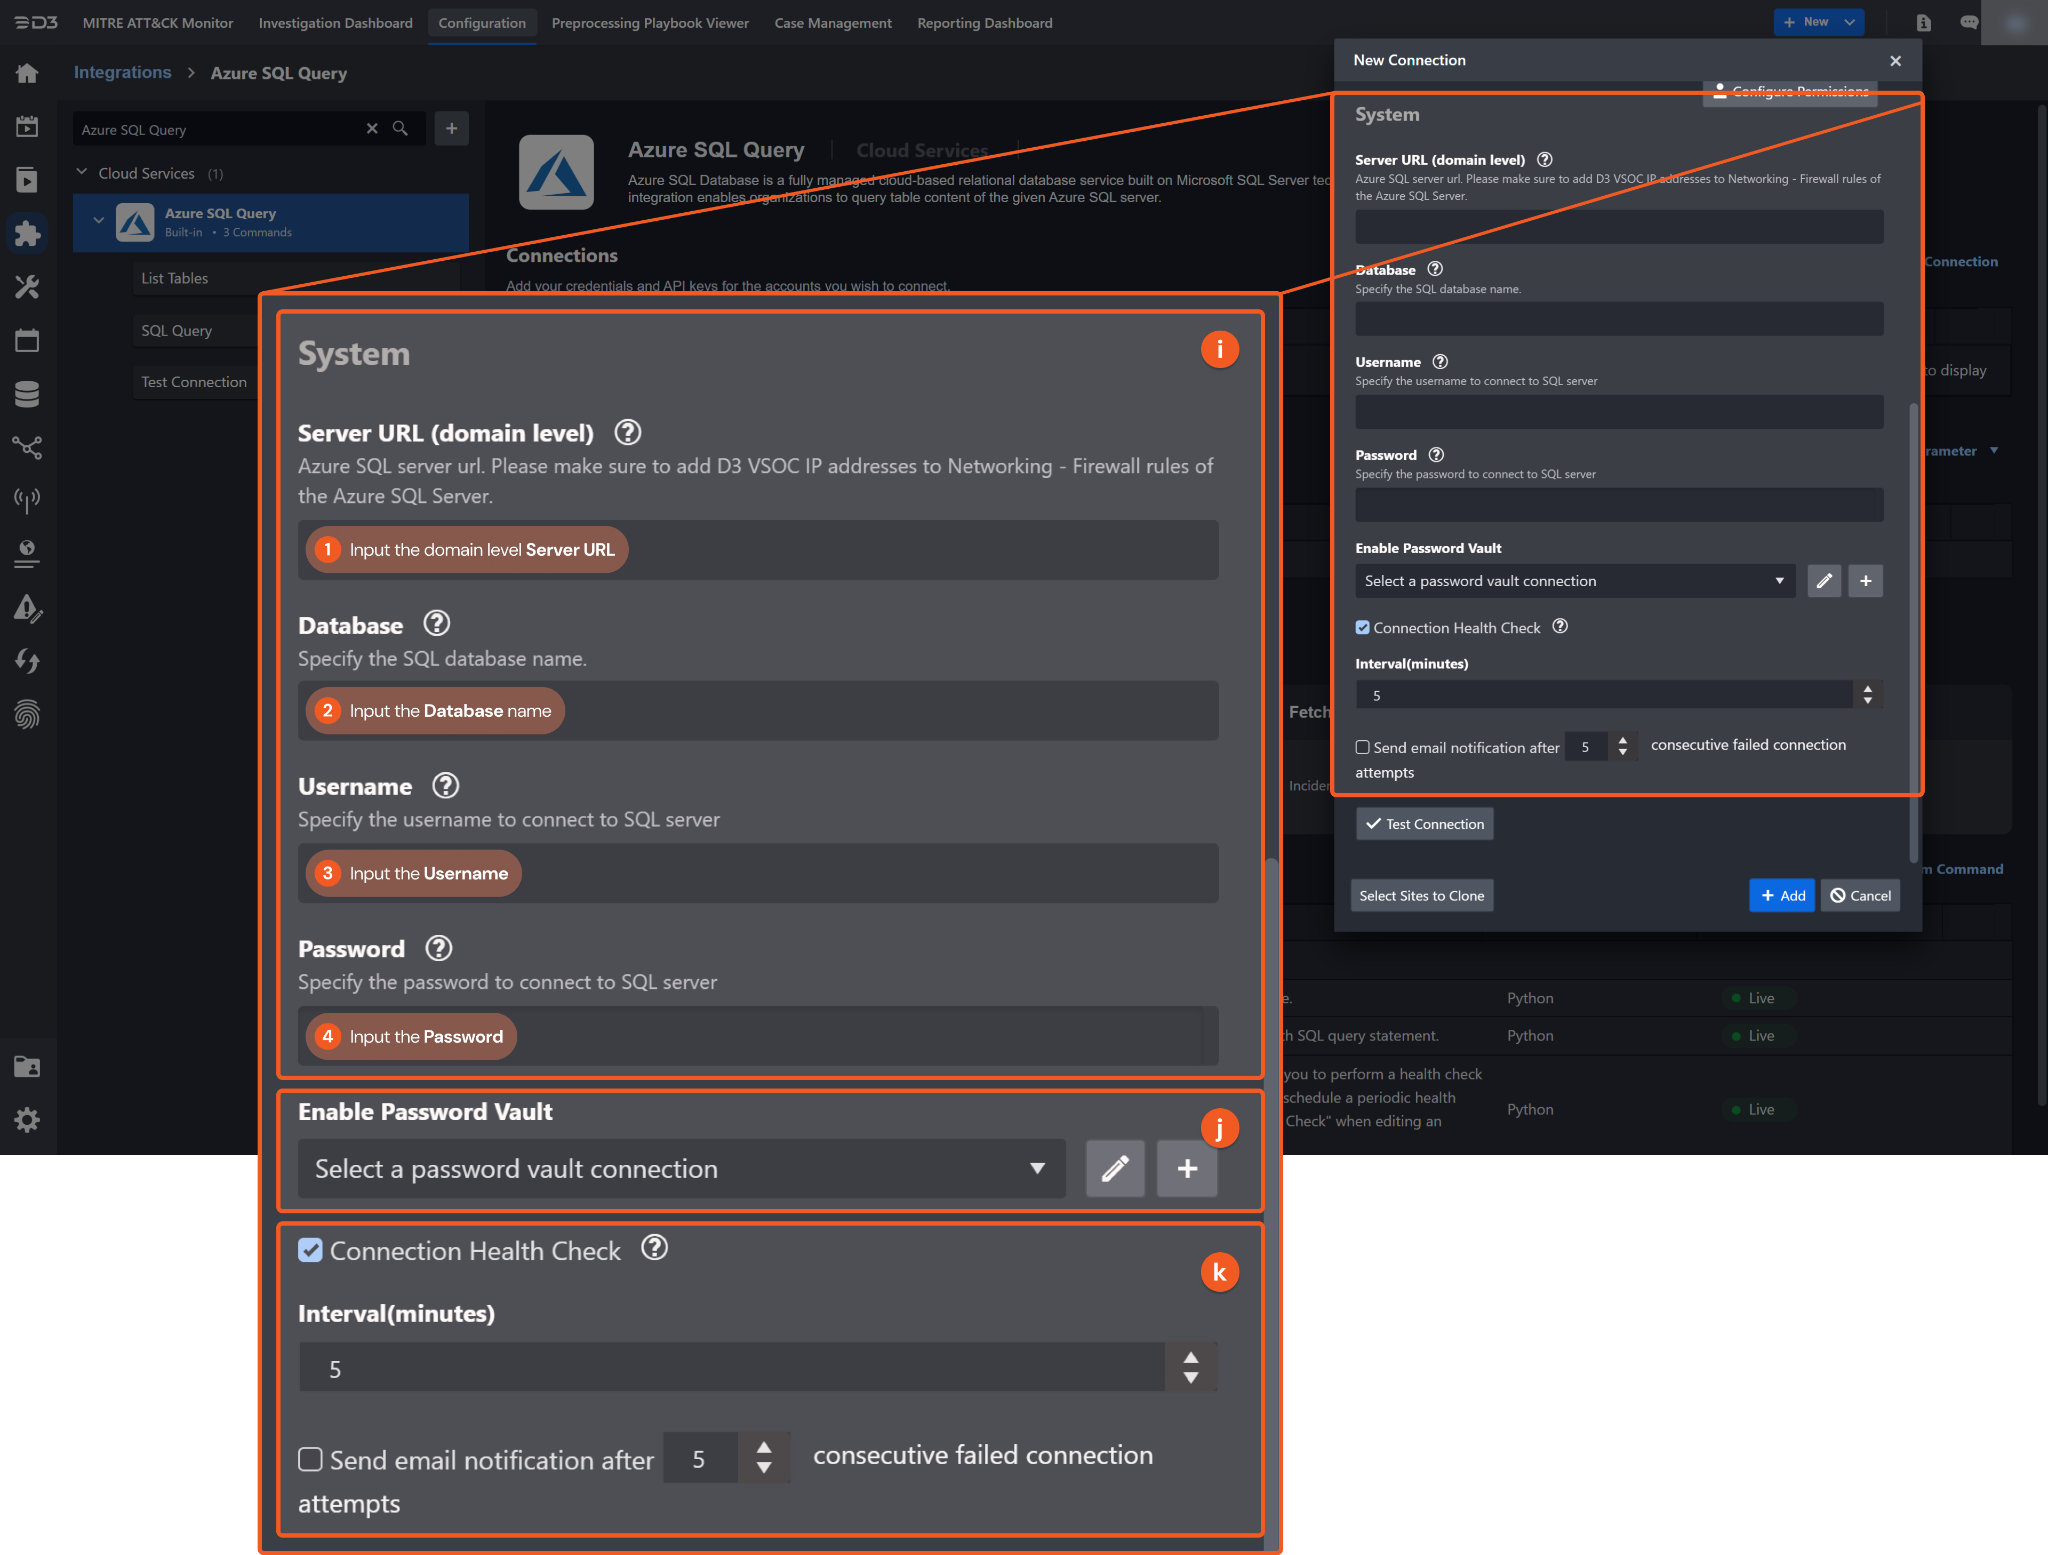Screen dimensions: 2048x1555
Task: Collapse the Cloud Services tree group
Action: 82,173
